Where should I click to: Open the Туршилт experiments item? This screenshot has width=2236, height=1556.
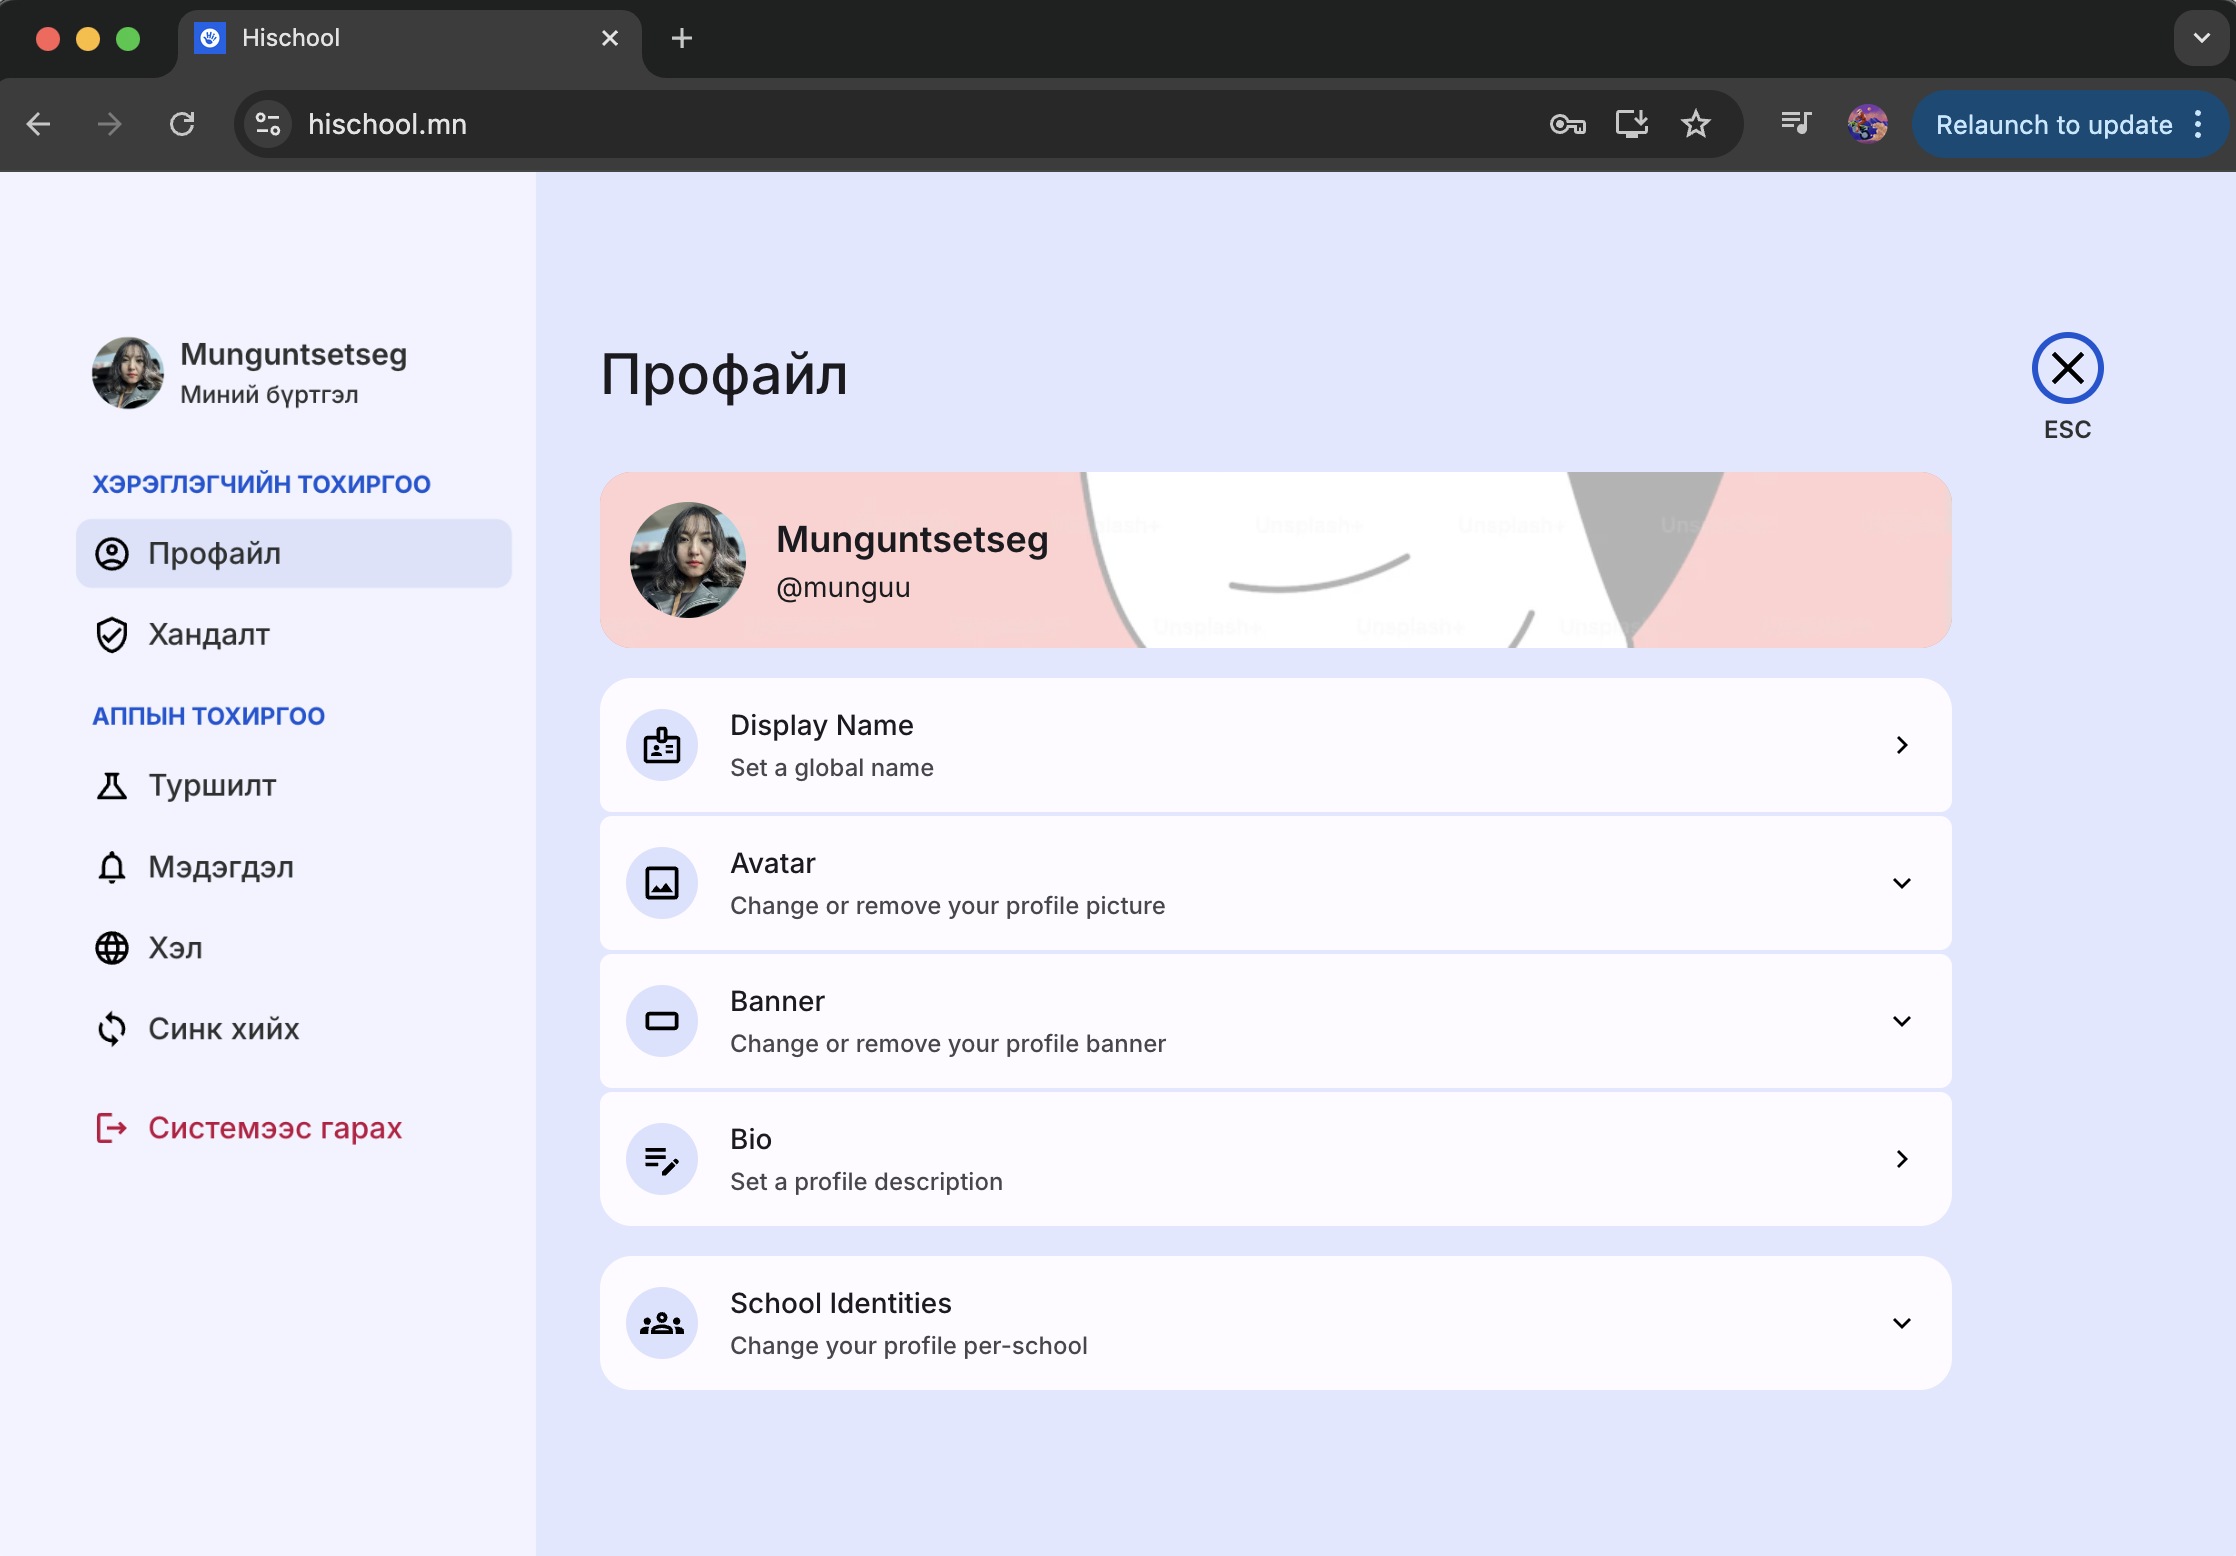pos(212,786)
